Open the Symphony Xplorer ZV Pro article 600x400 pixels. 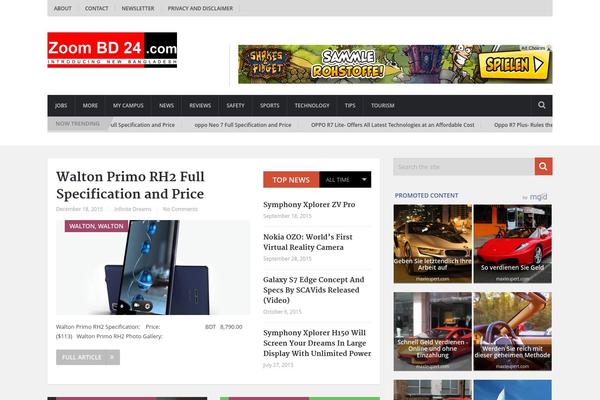309,204
